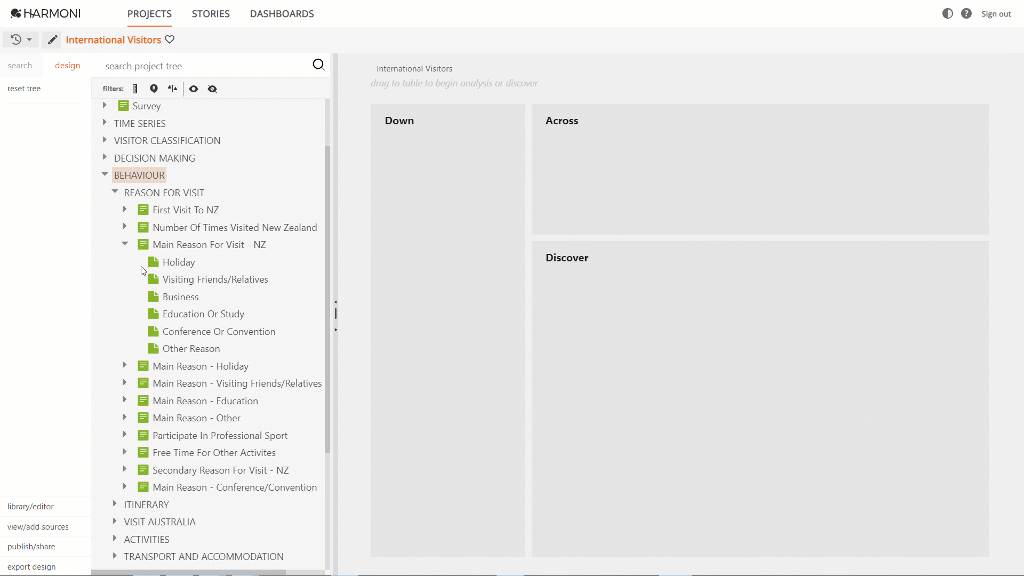This screenshot has width=1024, height=576.
Task: Select the Holiday item
Action: (x=179, y=262)
